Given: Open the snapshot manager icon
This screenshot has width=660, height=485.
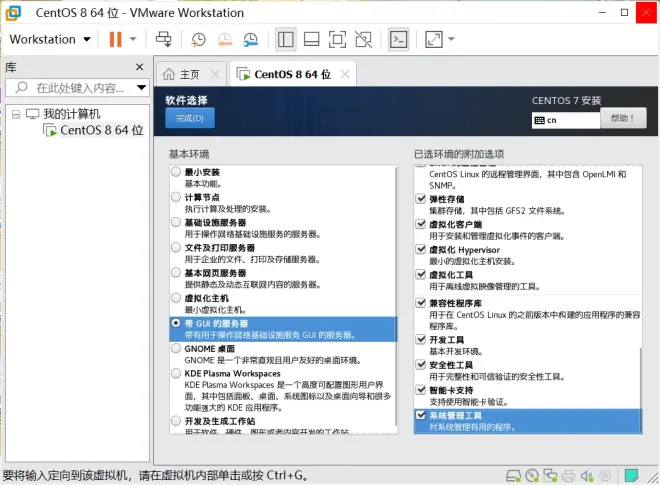Looking at the screenshot, I should tap(251, 40).
